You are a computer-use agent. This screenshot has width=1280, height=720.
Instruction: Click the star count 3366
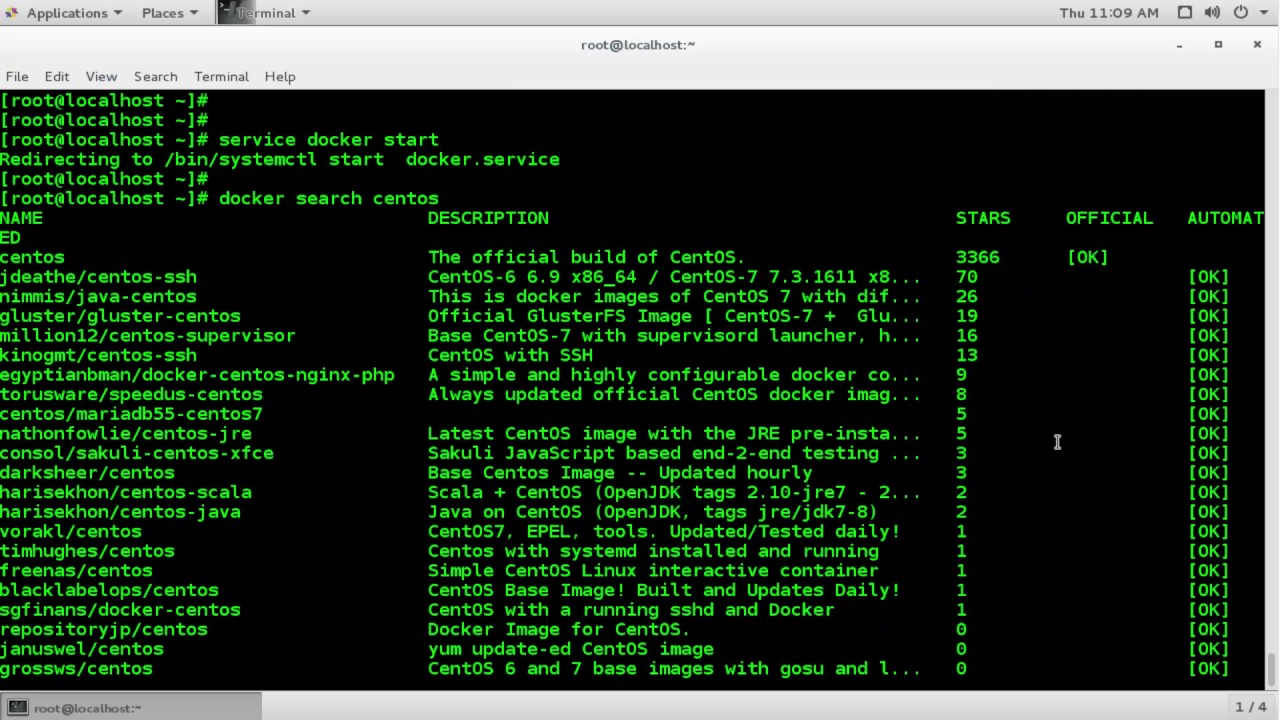[977, 257]
